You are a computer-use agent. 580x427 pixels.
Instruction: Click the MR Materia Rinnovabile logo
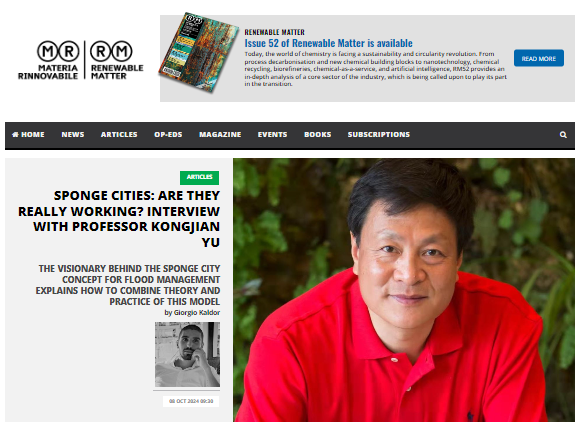pyautogui.click(x=48, y=60)
